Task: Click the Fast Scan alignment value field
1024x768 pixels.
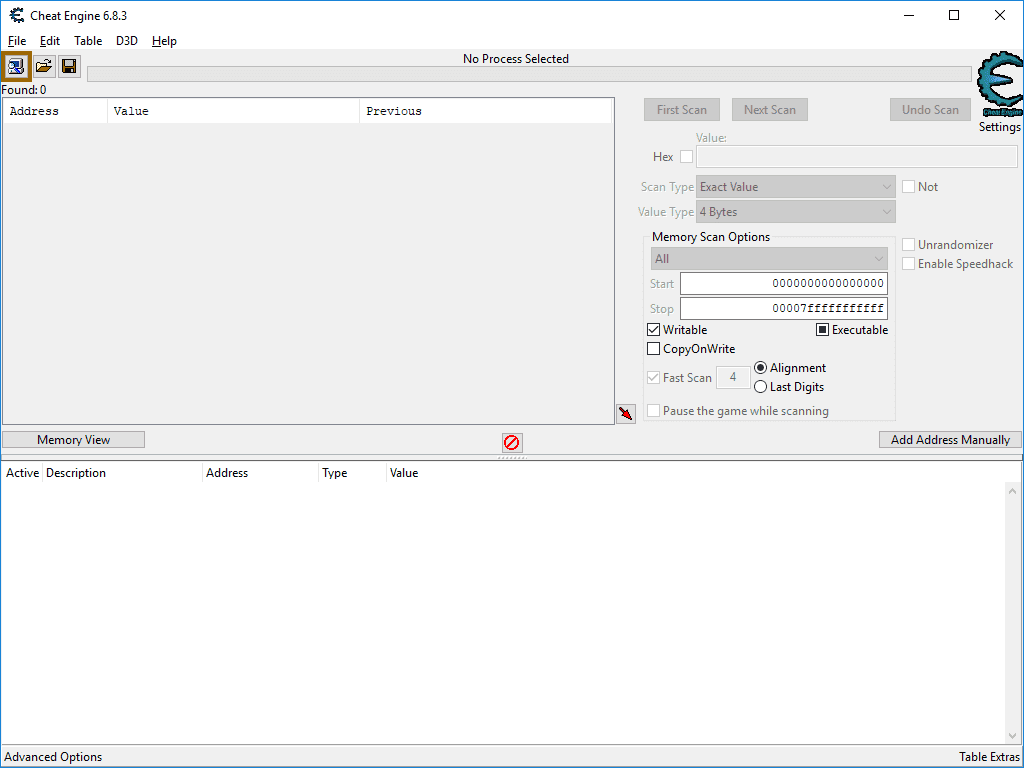Action: [x=733, y=377]
